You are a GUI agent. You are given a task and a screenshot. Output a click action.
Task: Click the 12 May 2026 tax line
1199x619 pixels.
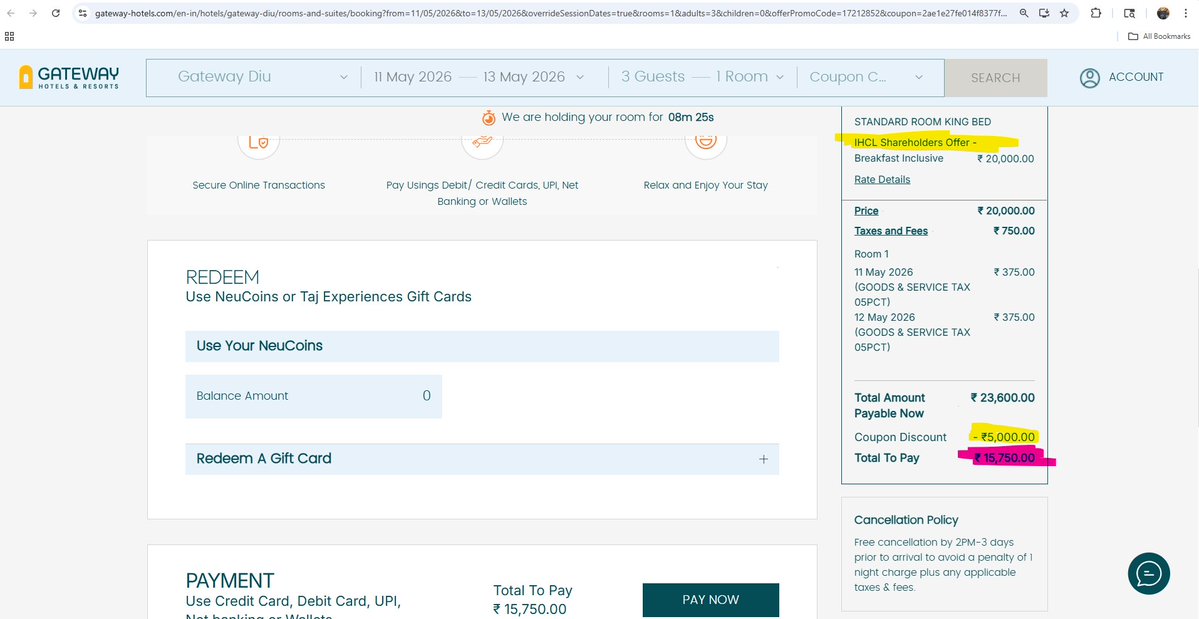pyautogui.click(x=944, y=332)
